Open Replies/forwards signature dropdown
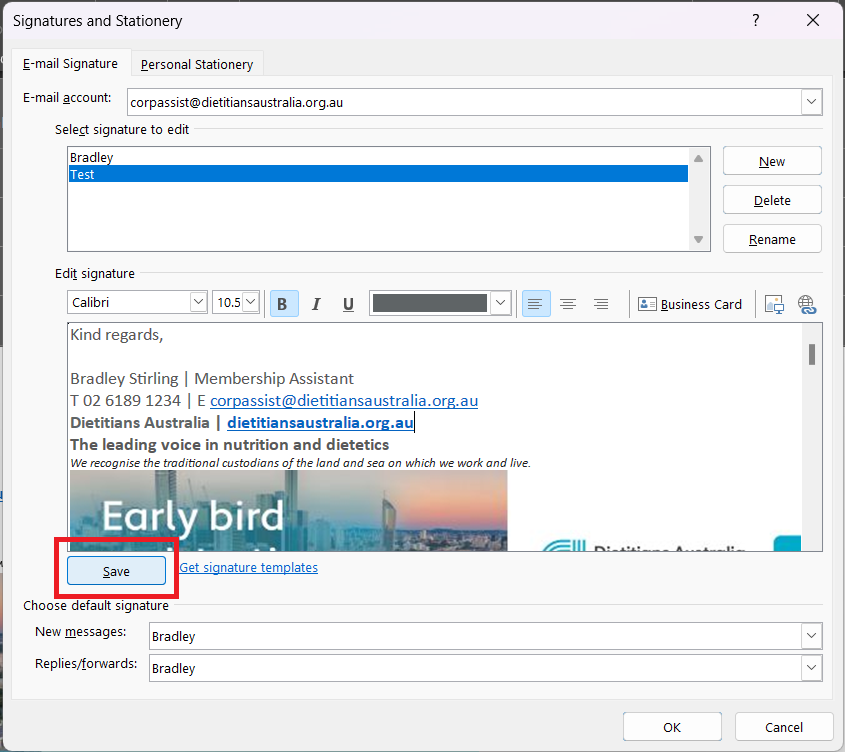The width and height of the screenshot is (845, 752). [811, 668]
